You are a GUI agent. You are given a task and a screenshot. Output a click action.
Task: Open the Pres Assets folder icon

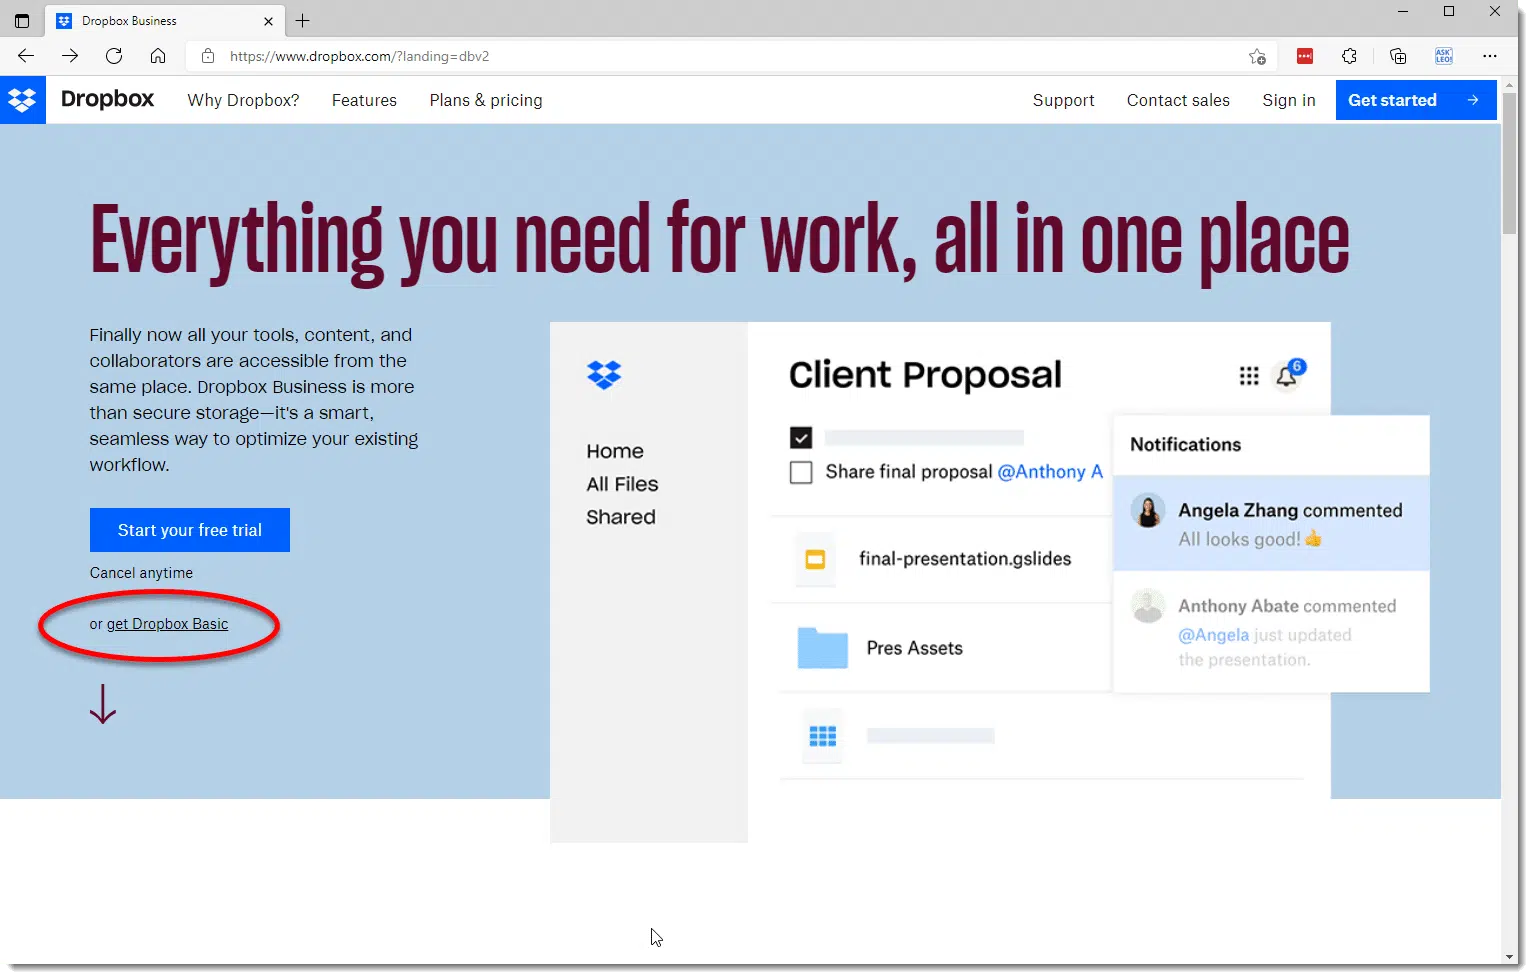(823, 648)
